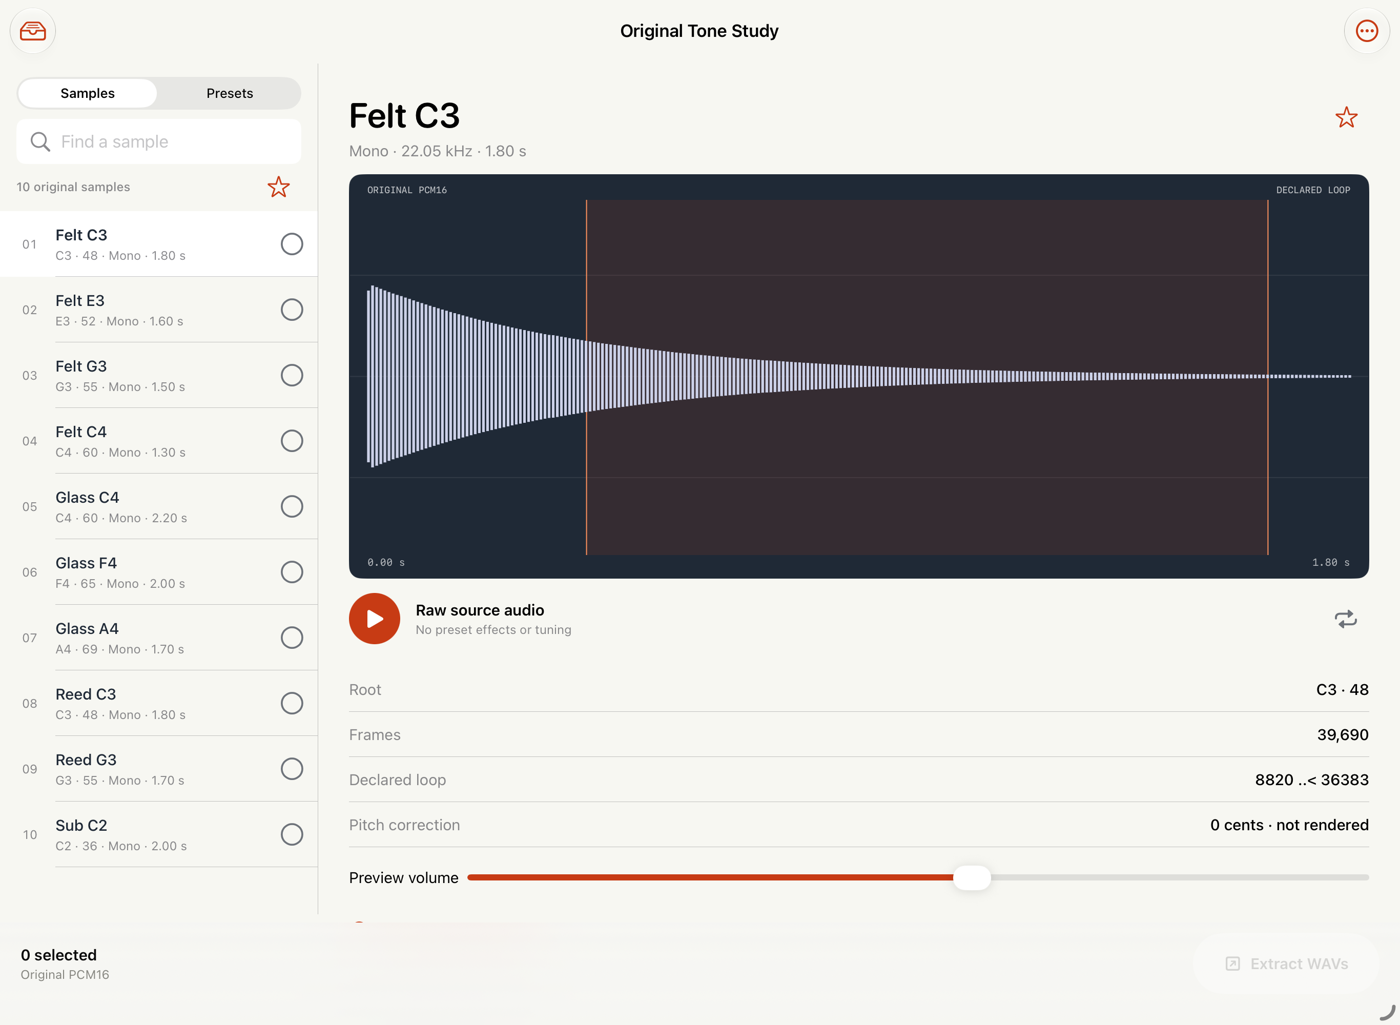Open the Glass C4 sample row
The height and width of the screenshot is (1025, 1400).
pos(159,507)
